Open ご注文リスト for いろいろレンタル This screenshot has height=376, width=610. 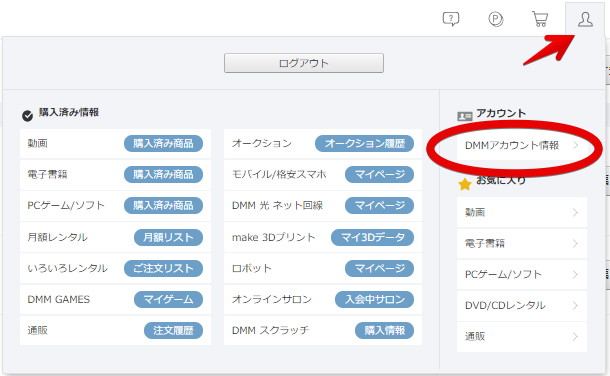163,268
